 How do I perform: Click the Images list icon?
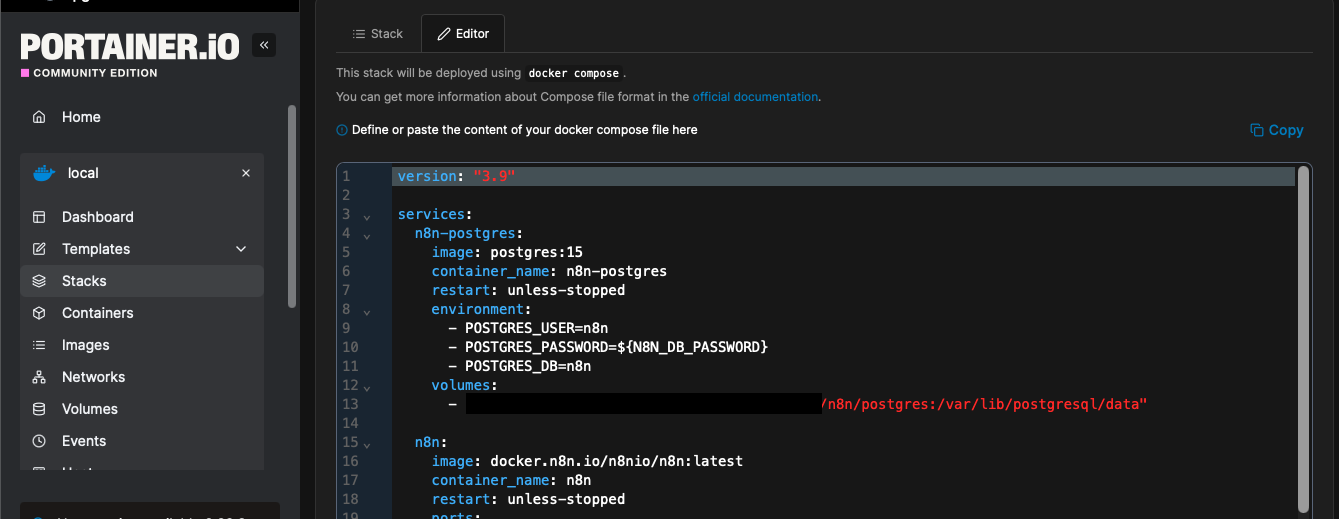(39, 345)
